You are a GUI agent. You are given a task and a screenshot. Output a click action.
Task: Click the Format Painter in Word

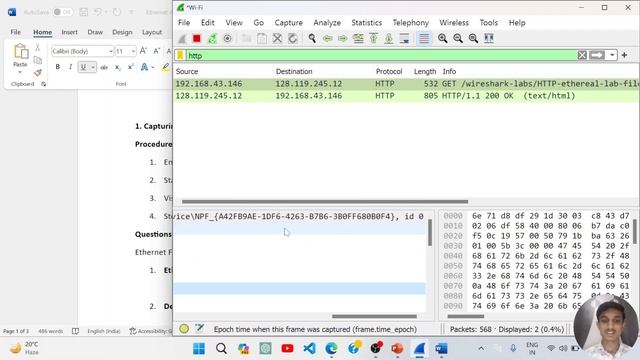pos(38,73)
